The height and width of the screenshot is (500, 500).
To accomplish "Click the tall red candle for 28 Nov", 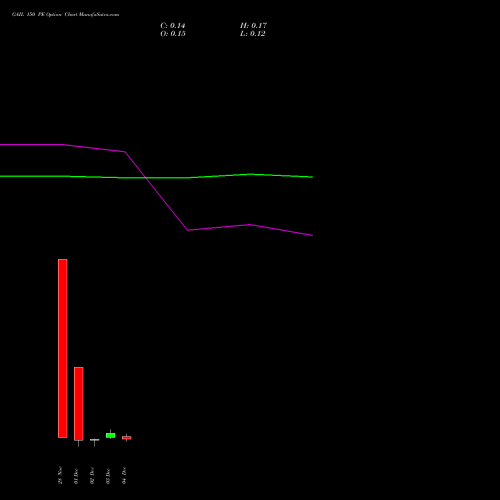I will click(63, 348).
